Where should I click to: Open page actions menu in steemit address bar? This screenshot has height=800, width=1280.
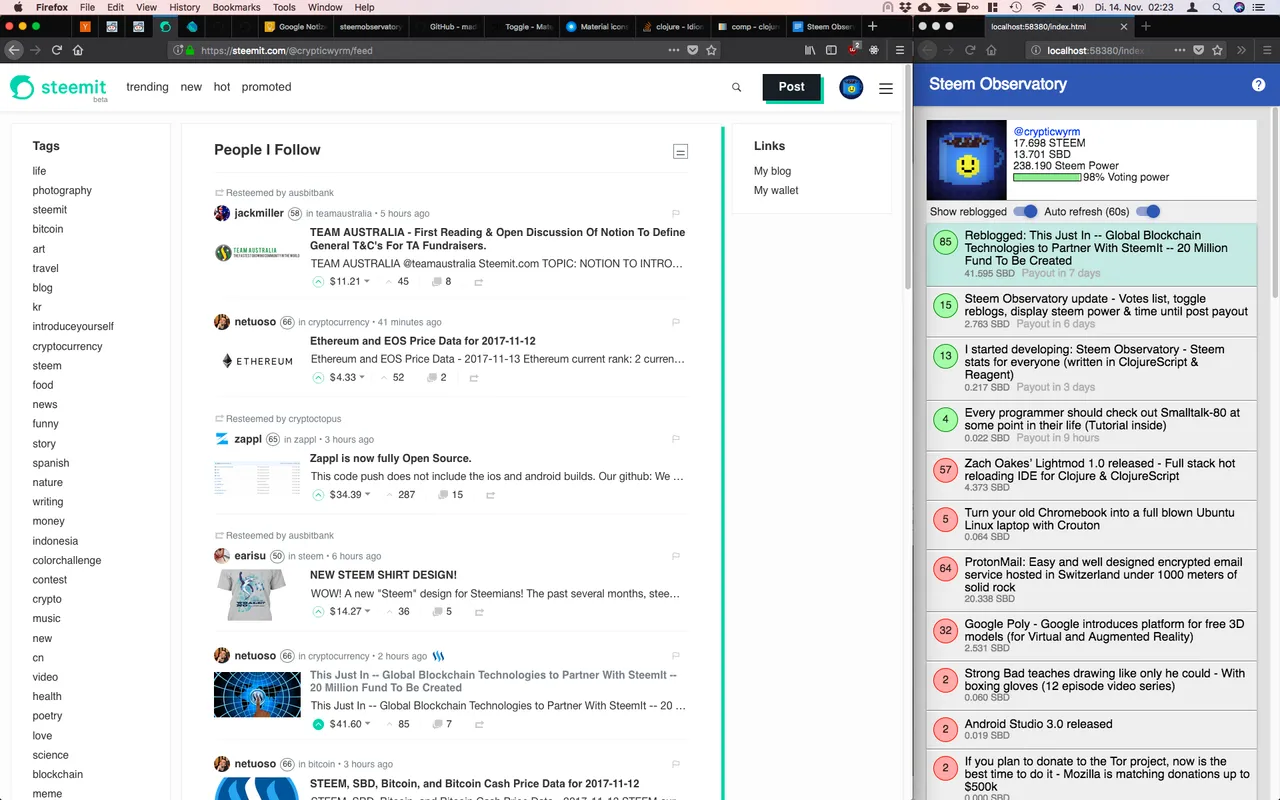coord(674,50)
